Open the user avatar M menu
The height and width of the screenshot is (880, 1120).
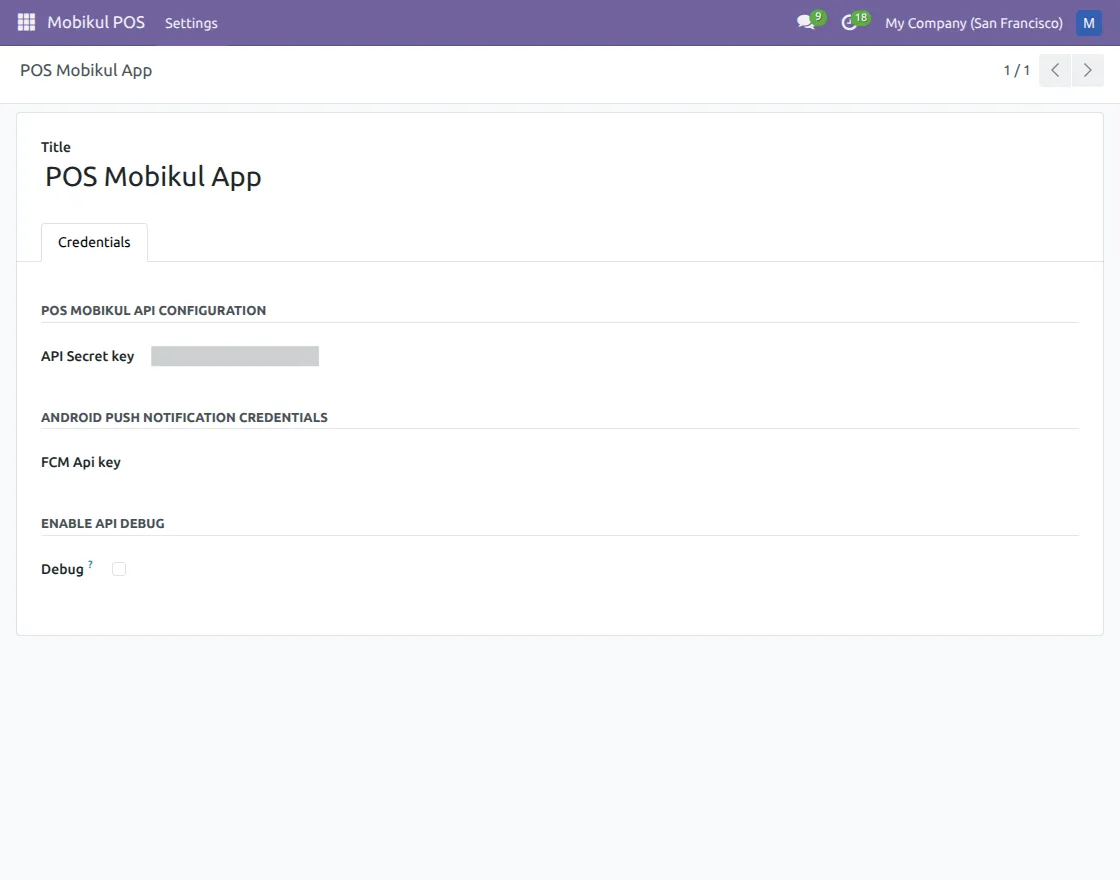click(1089, 23)
